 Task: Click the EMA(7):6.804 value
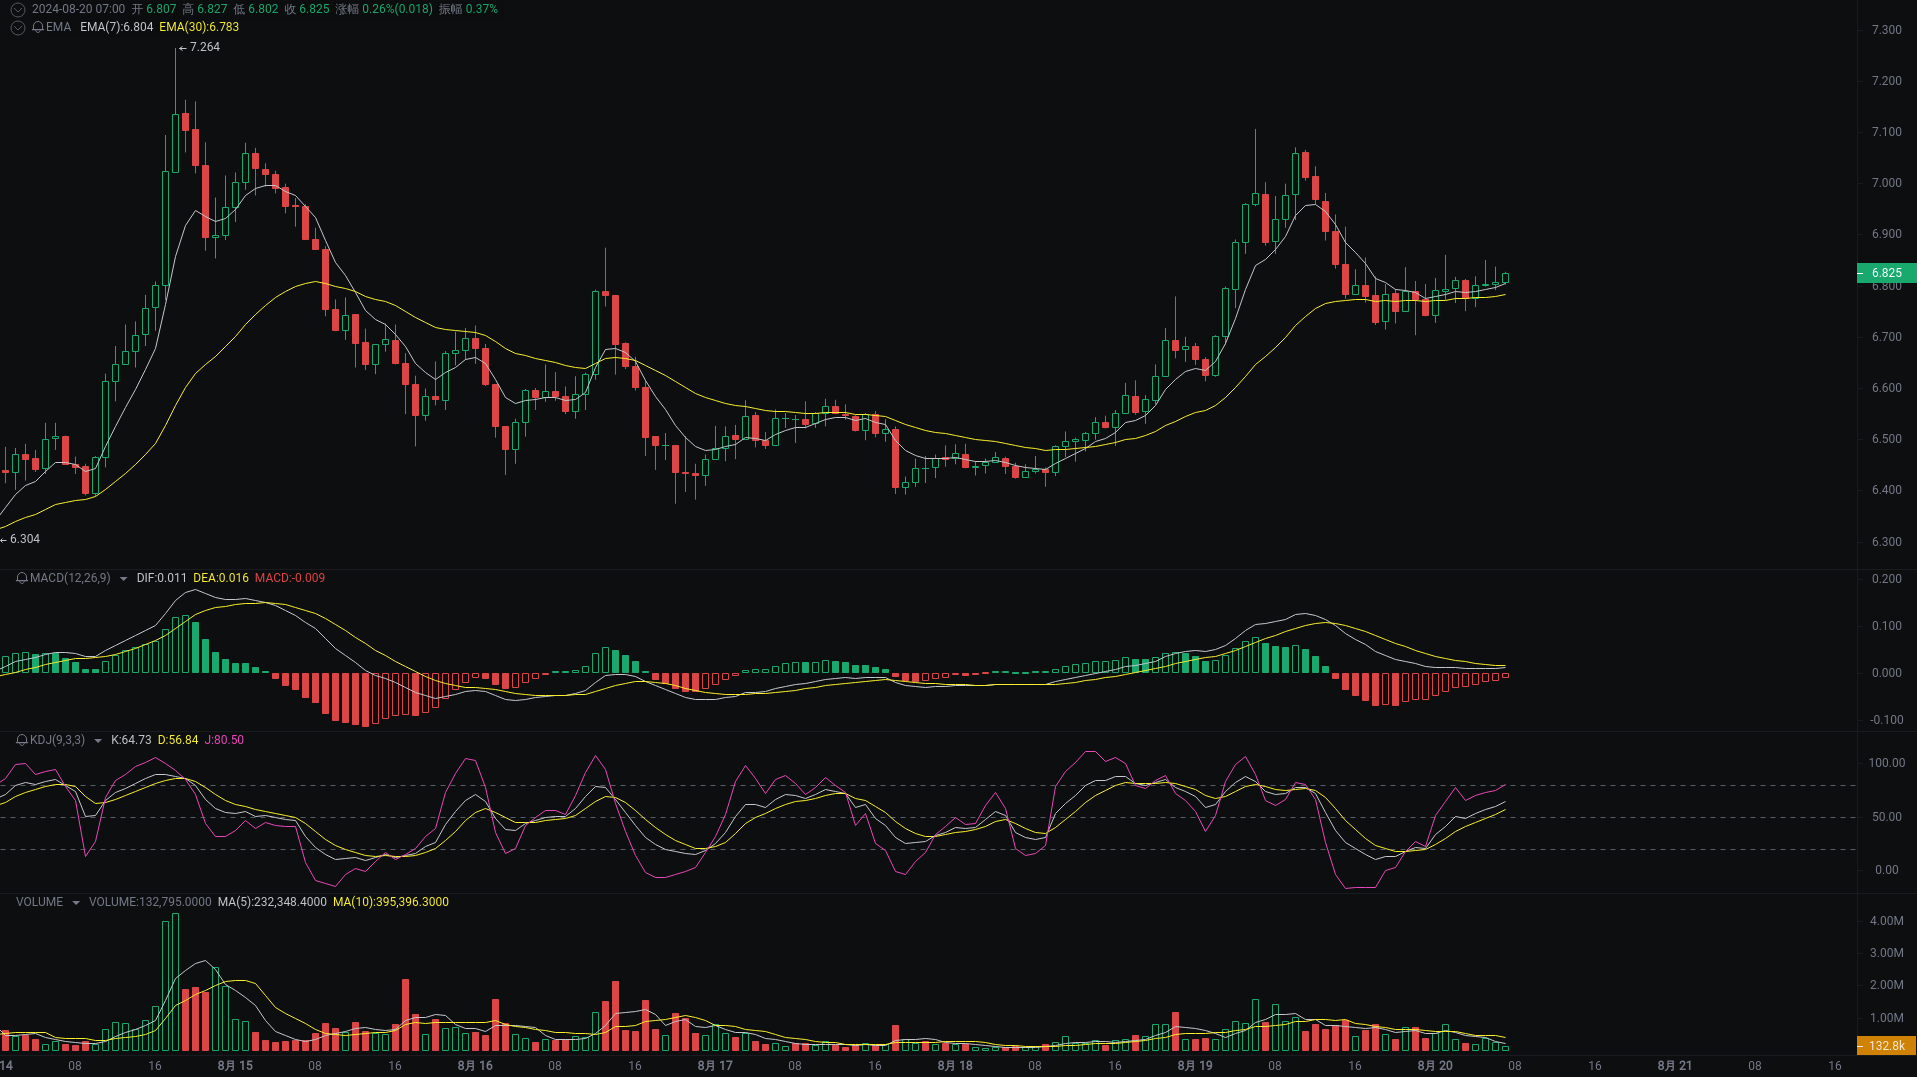coord(117,27)
